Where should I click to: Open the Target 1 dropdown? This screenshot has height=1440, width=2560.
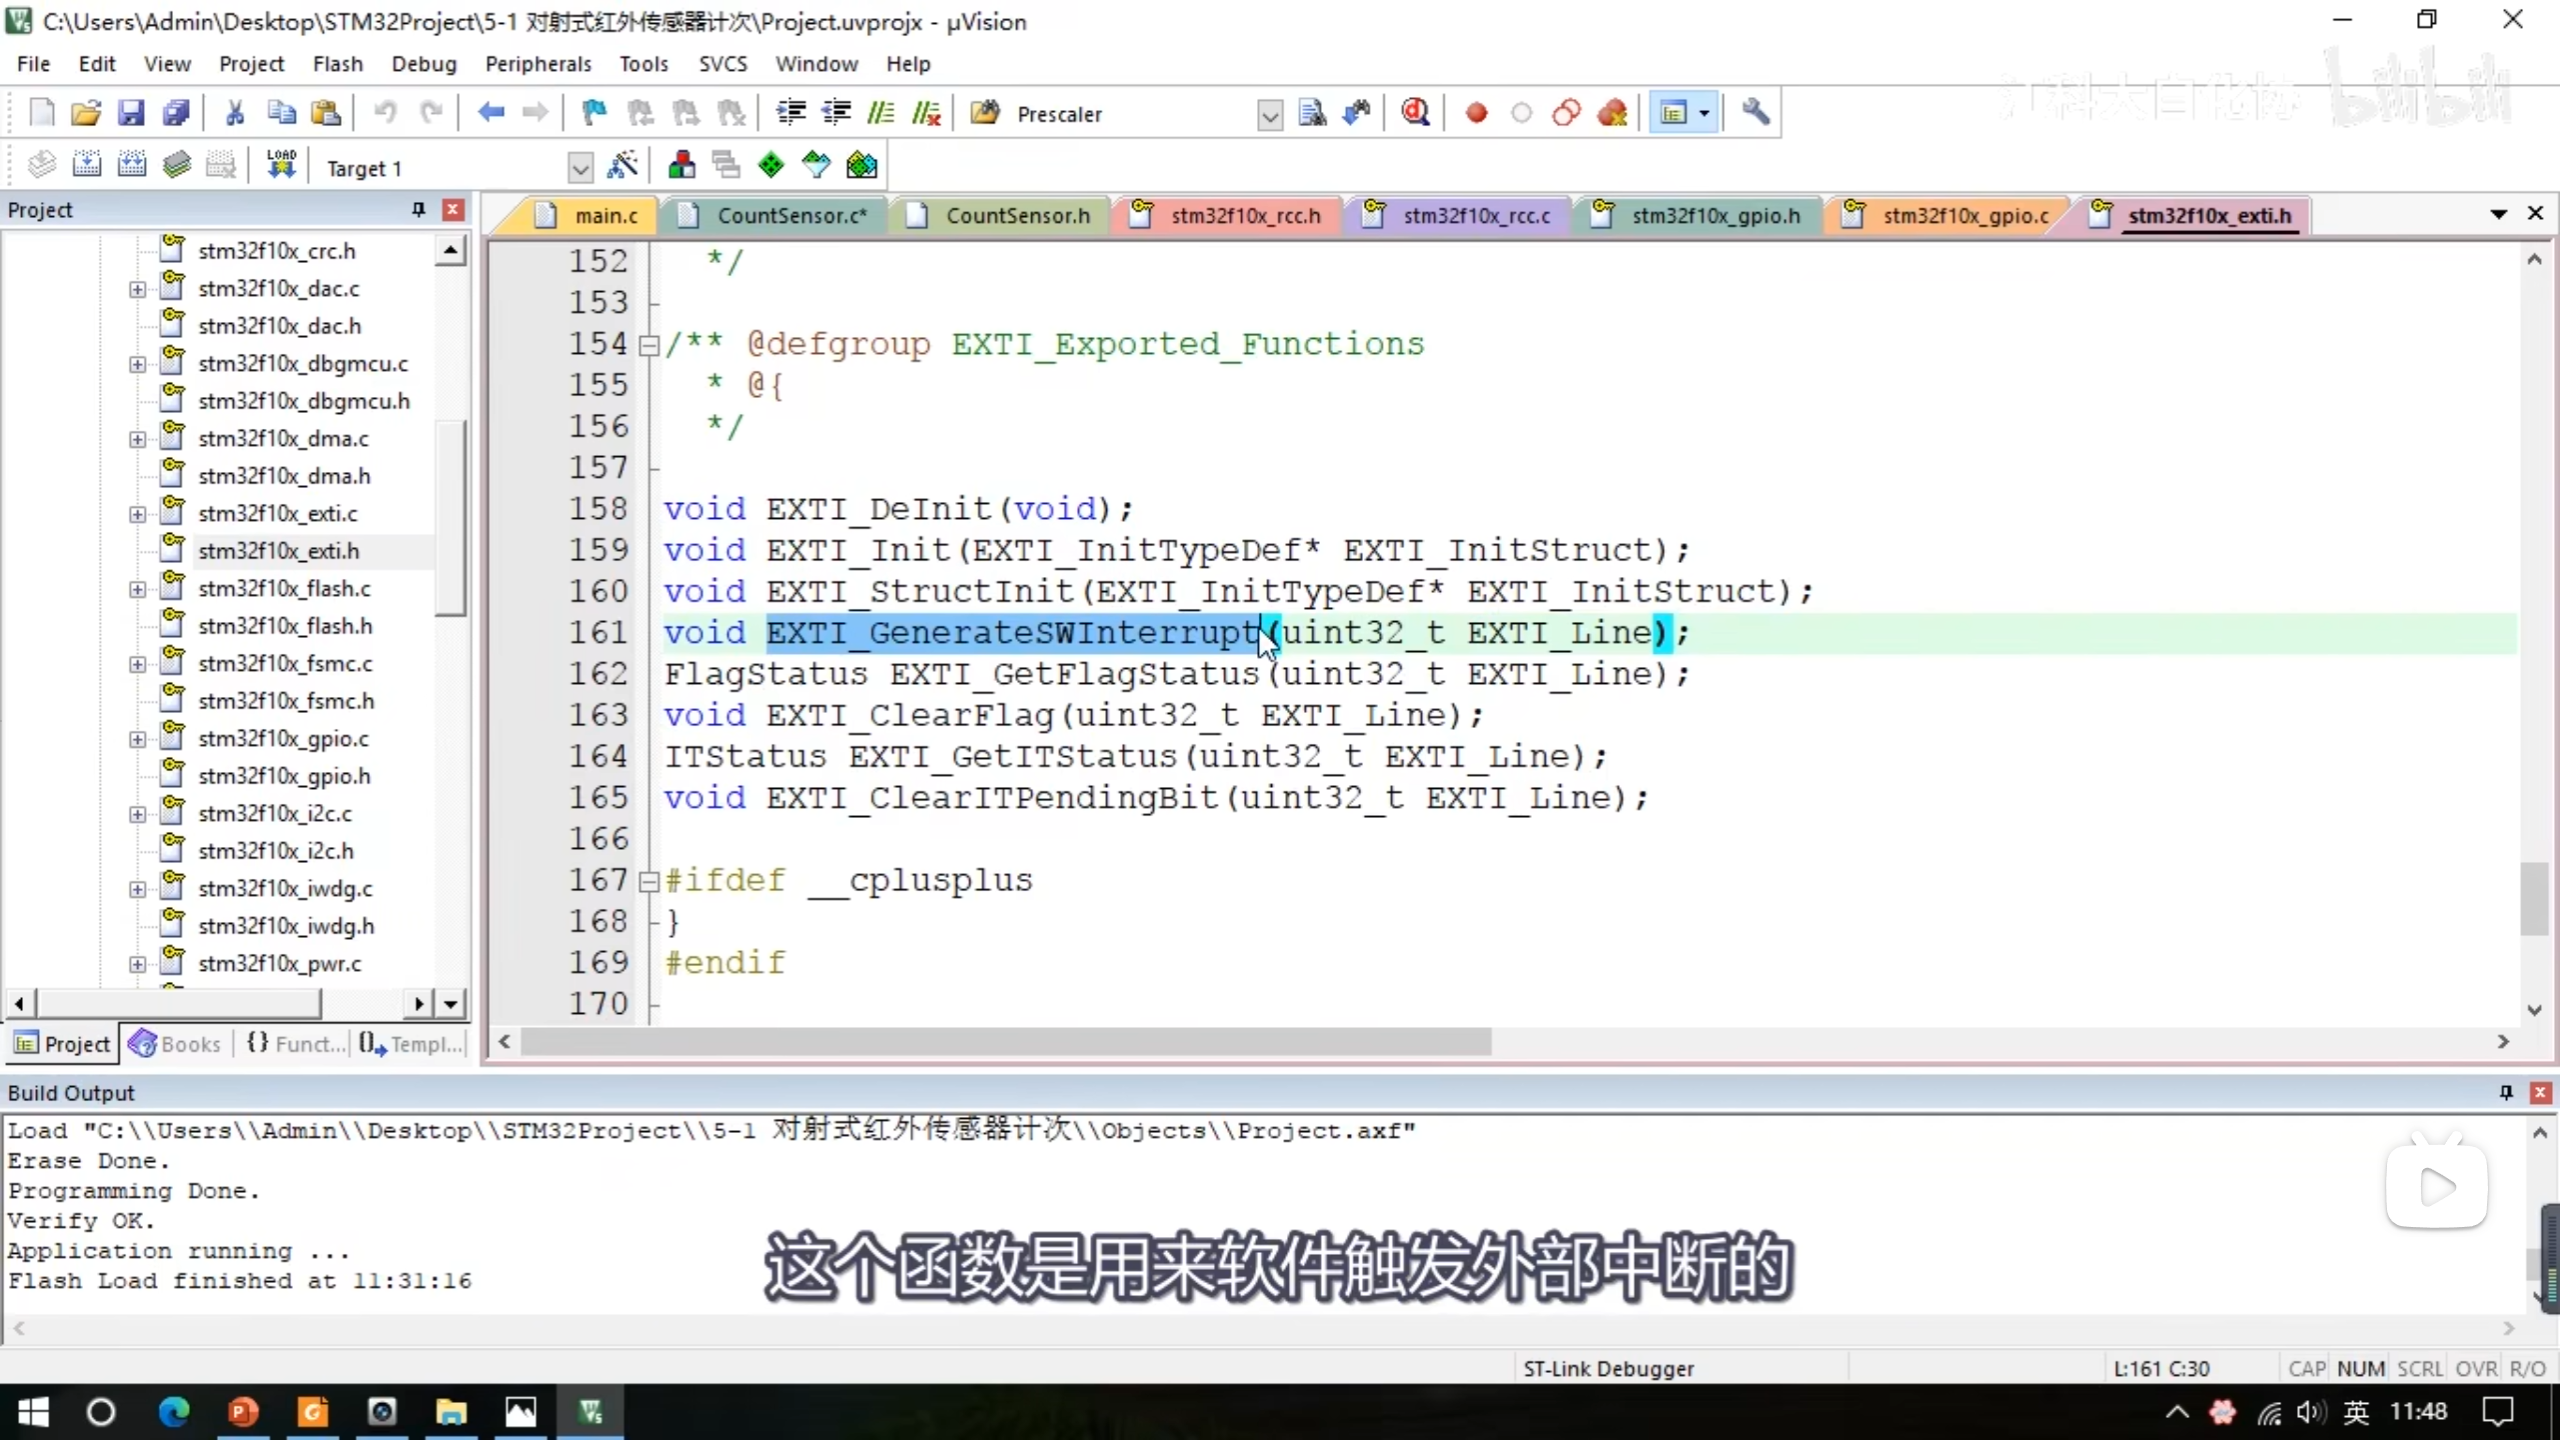pos(579,168)
